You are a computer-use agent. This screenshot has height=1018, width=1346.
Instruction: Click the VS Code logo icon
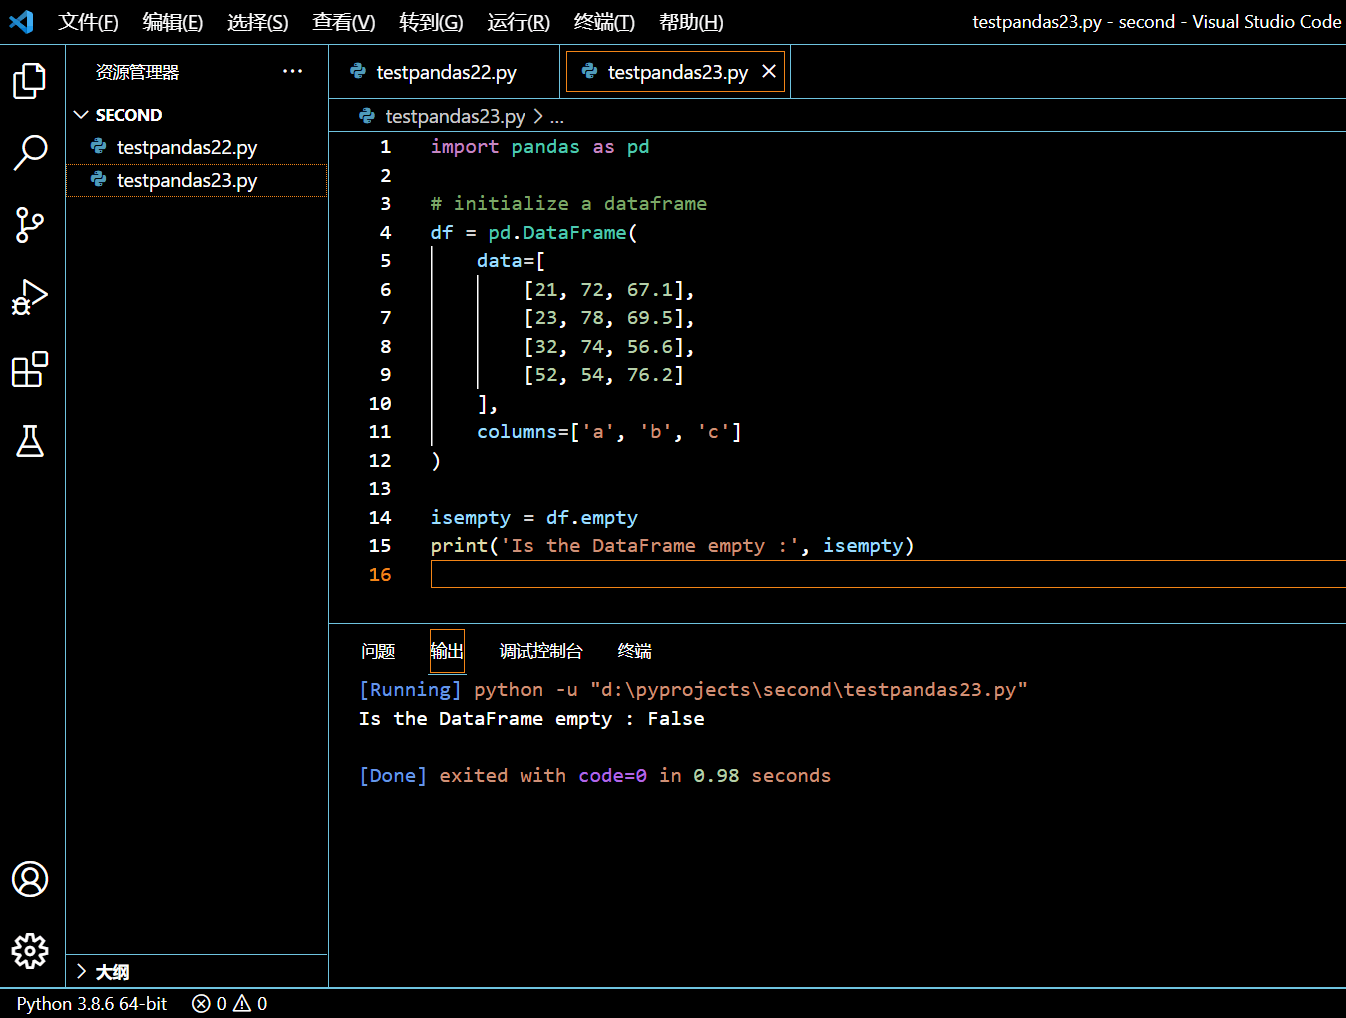(21, 21)
